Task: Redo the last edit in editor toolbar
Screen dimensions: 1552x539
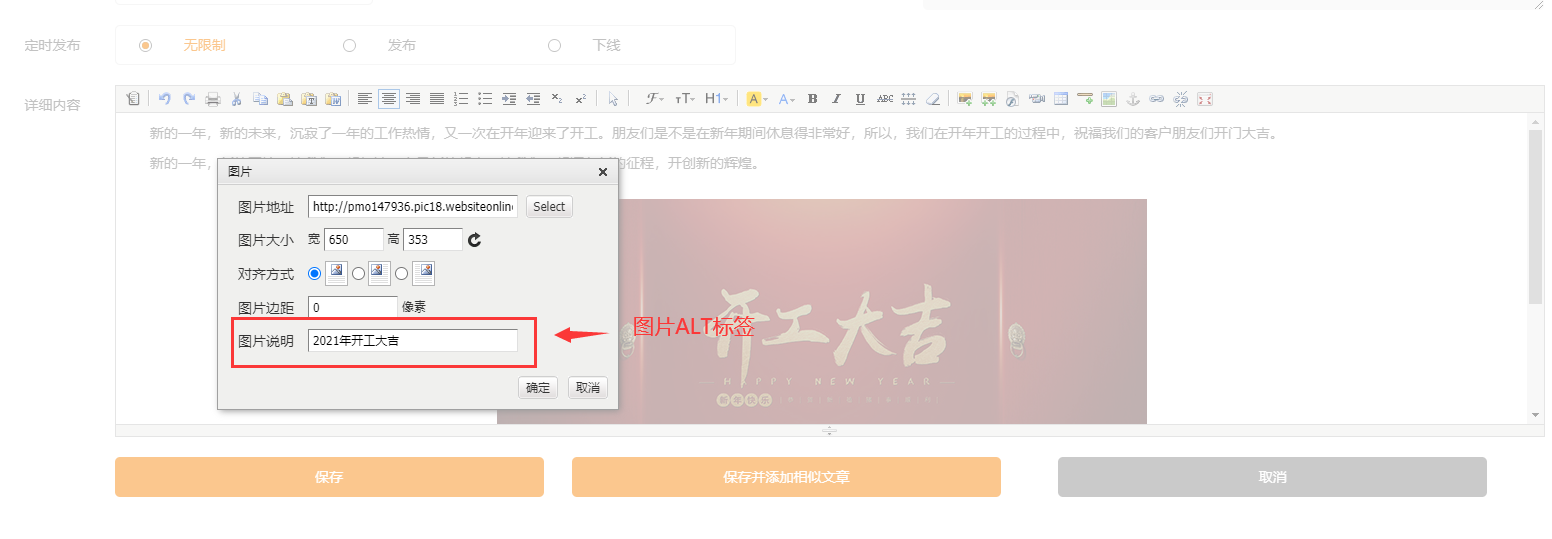Action: pyautogui.click(x=189, y=99)
